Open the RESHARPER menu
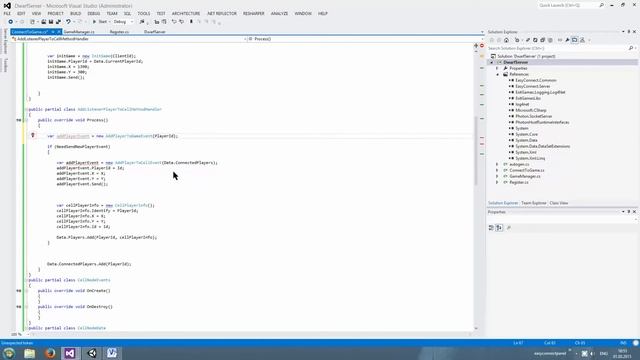The image size is (640, 360). click(253, 13)
